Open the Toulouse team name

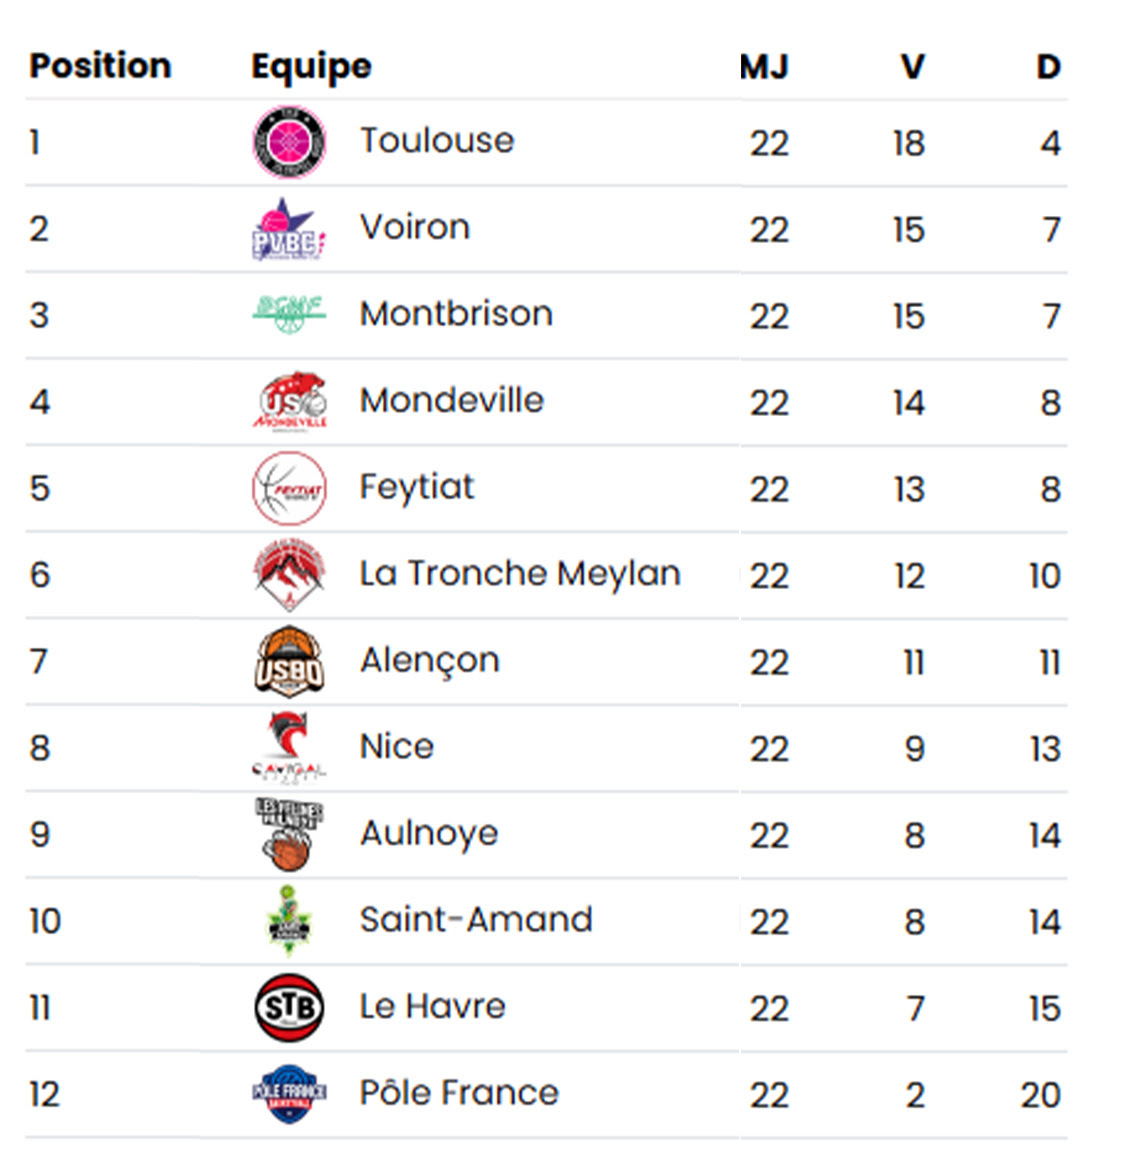[x=437, y=141]
